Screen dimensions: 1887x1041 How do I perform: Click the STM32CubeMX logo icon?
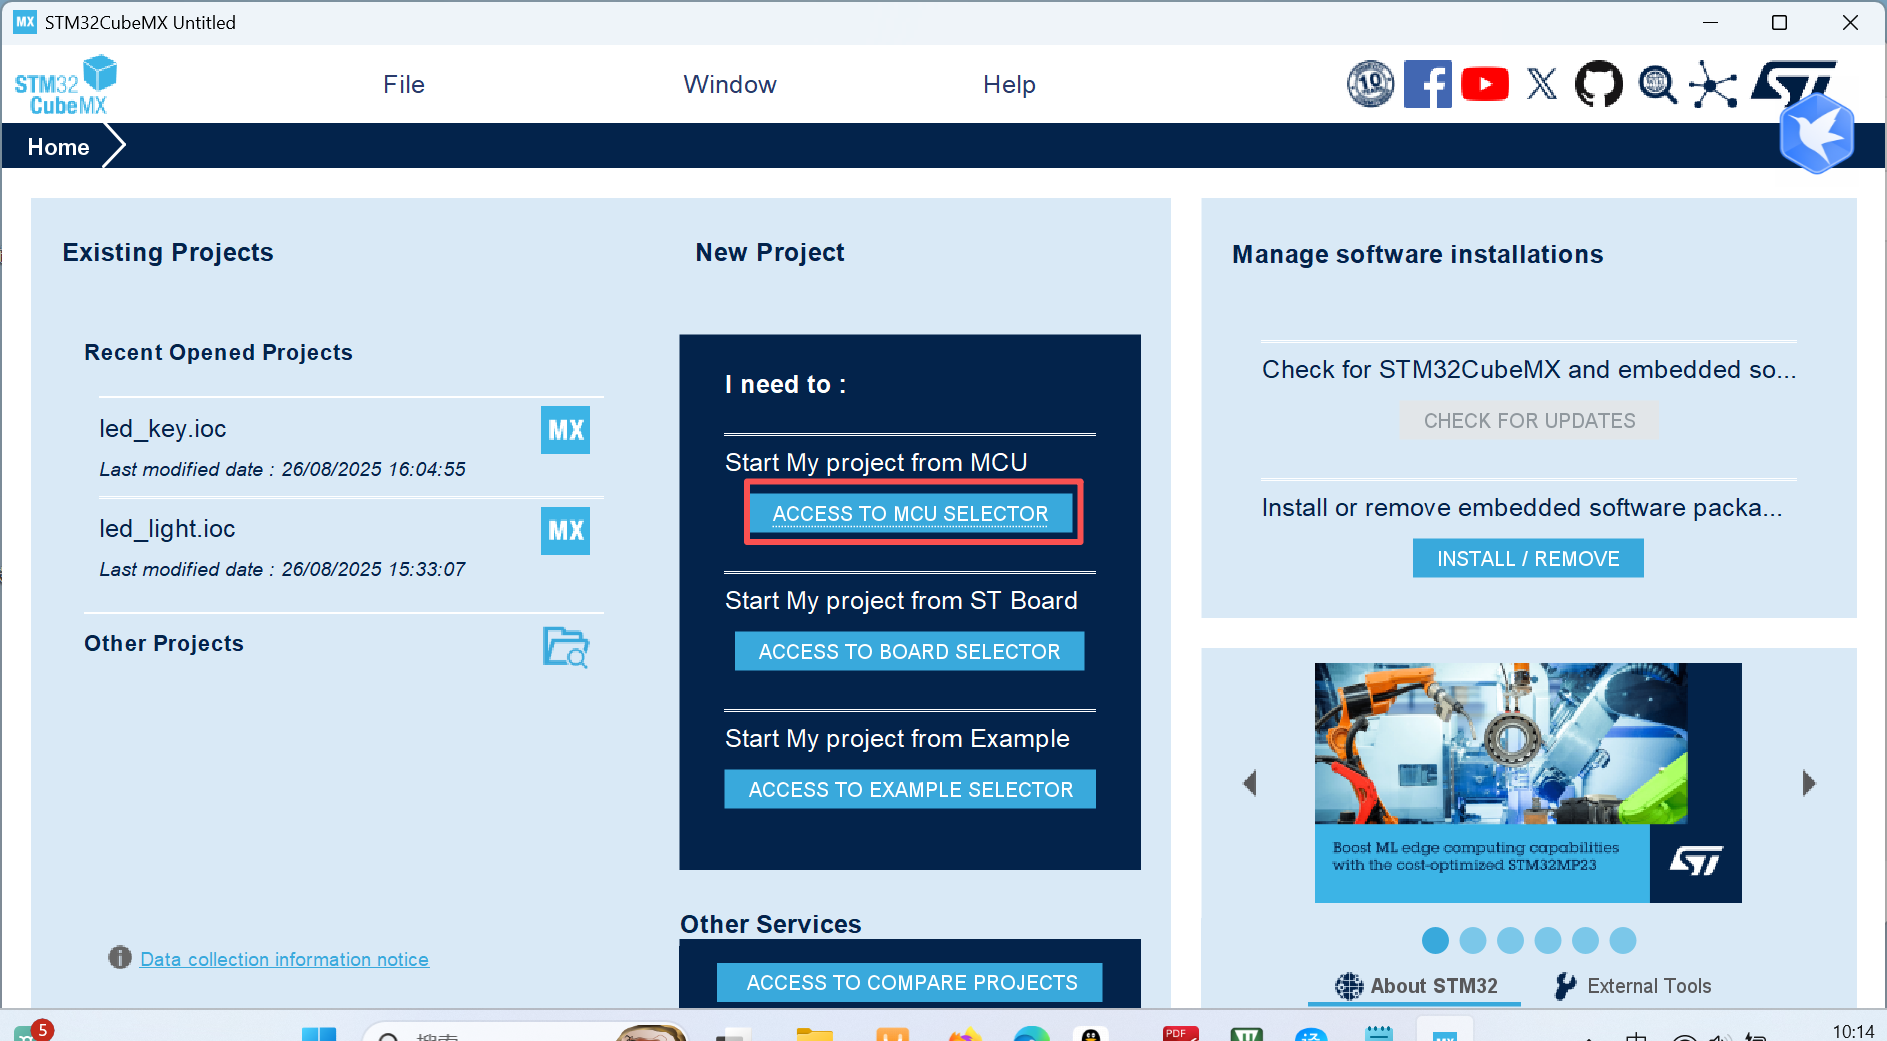(x=65, y=86)
